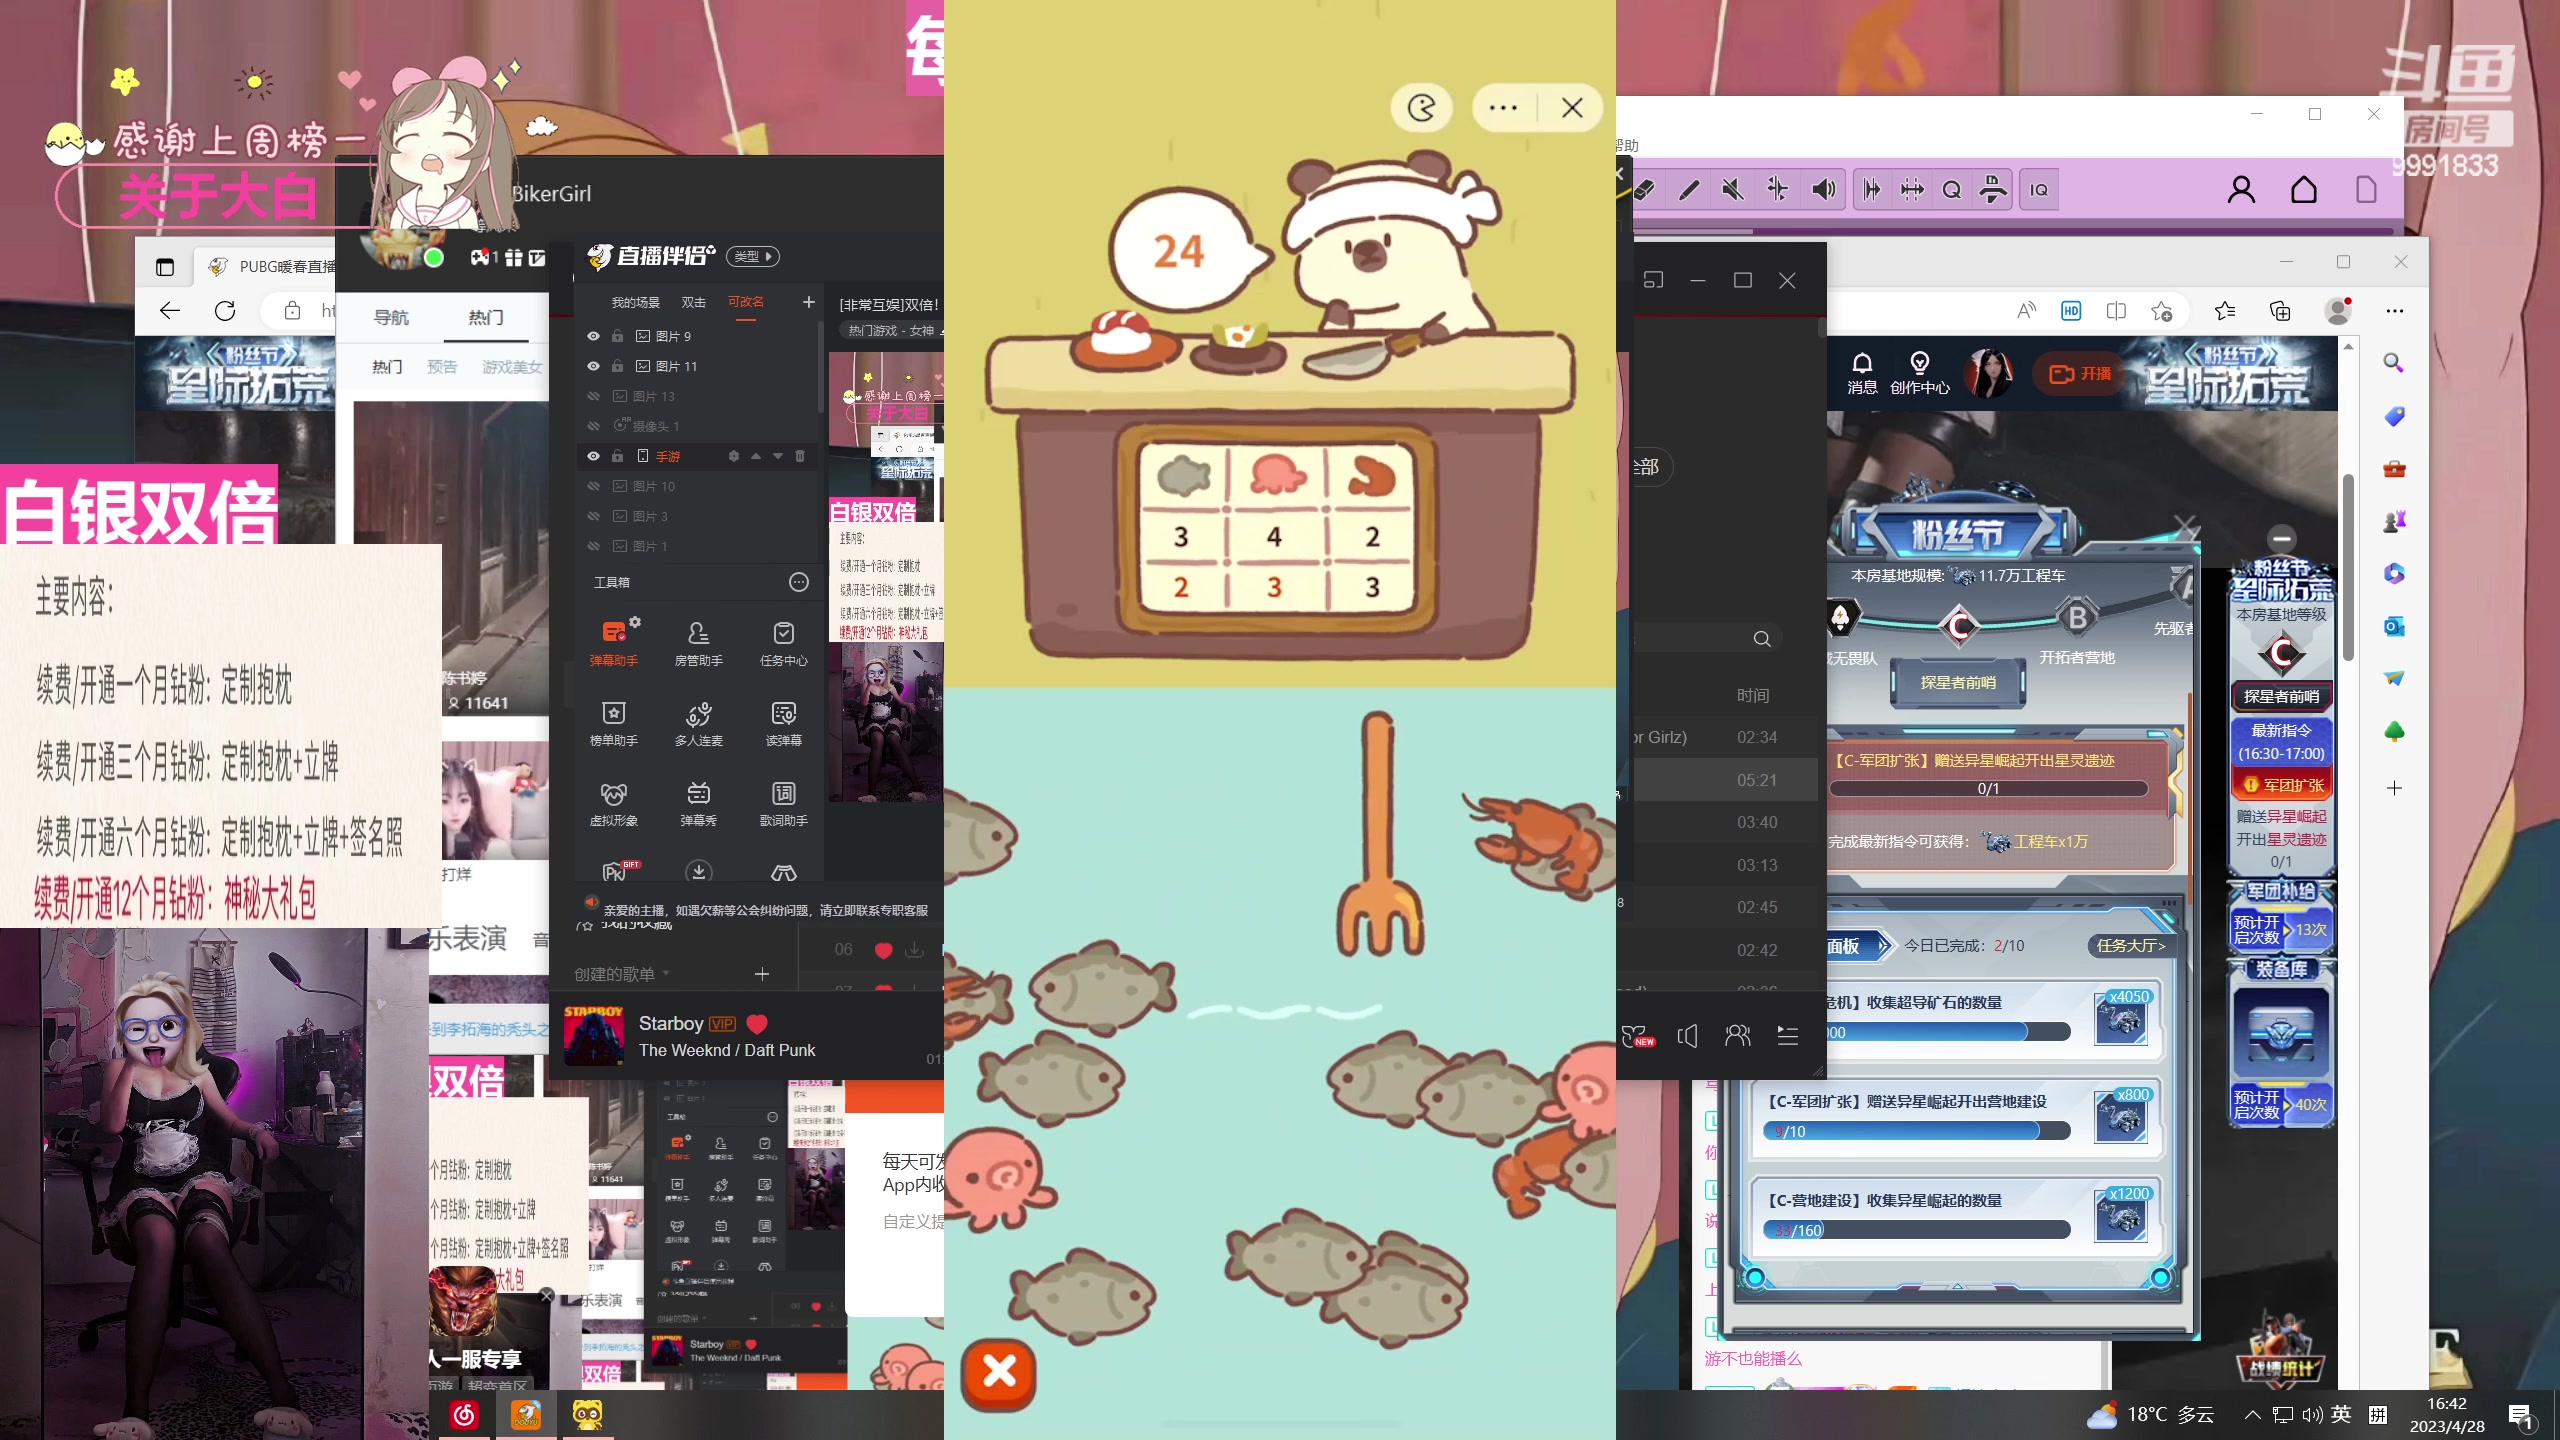
Task: Toggle visibility of 图片 11 layer
Action: [593, 366]
